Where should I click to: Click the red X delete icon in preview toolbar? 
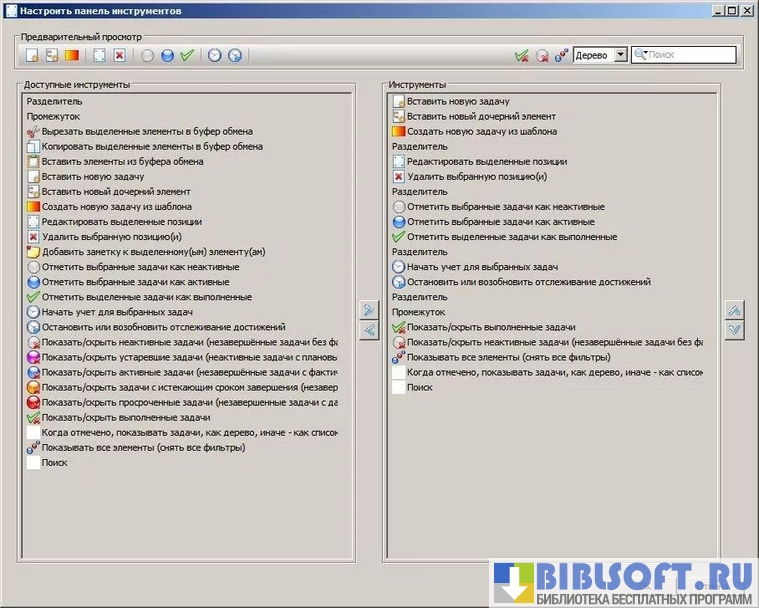click(x=119, y=56)
